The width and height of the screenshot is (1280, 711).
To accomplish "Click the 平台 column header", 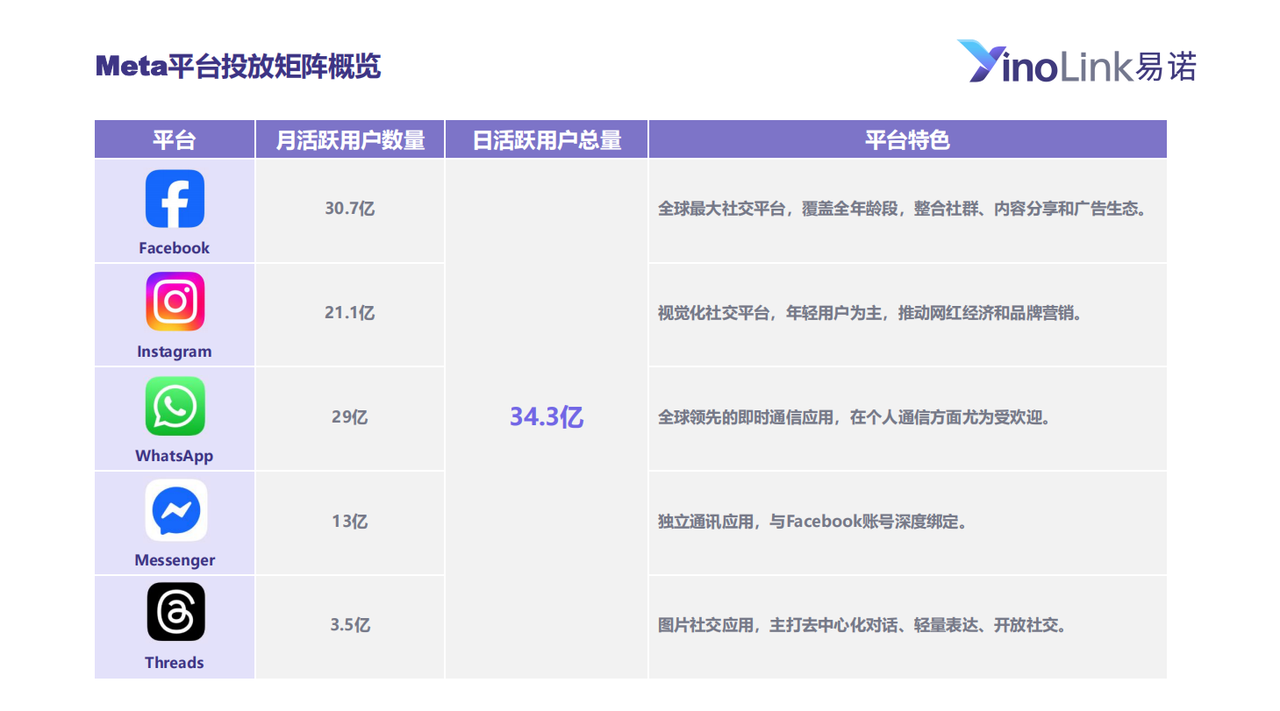I will coord(174,140).
